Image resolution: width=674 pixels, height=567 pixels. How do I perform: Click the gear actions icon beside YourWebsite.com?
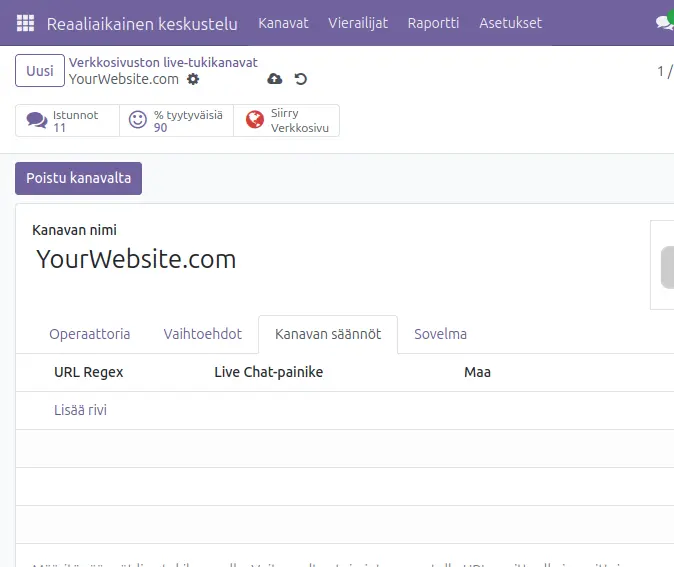click(x=193, y=79)
